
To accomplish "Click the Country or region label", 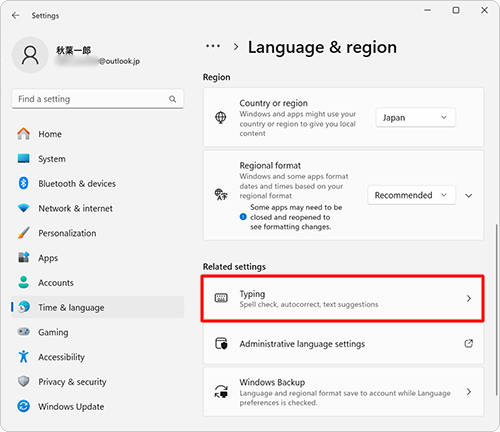I will (x=273, y=103).
